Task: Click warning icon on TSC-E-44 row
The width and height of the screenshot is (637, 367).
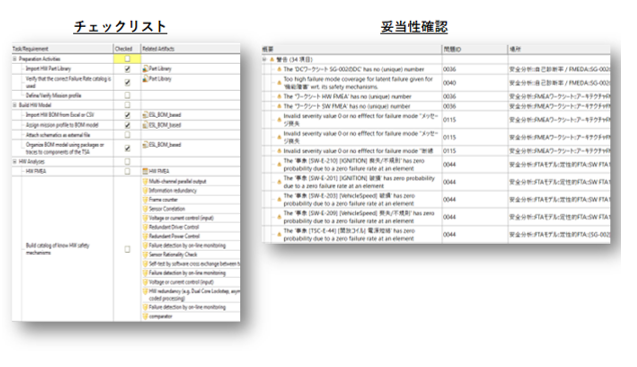Action: tap(279, 235)
